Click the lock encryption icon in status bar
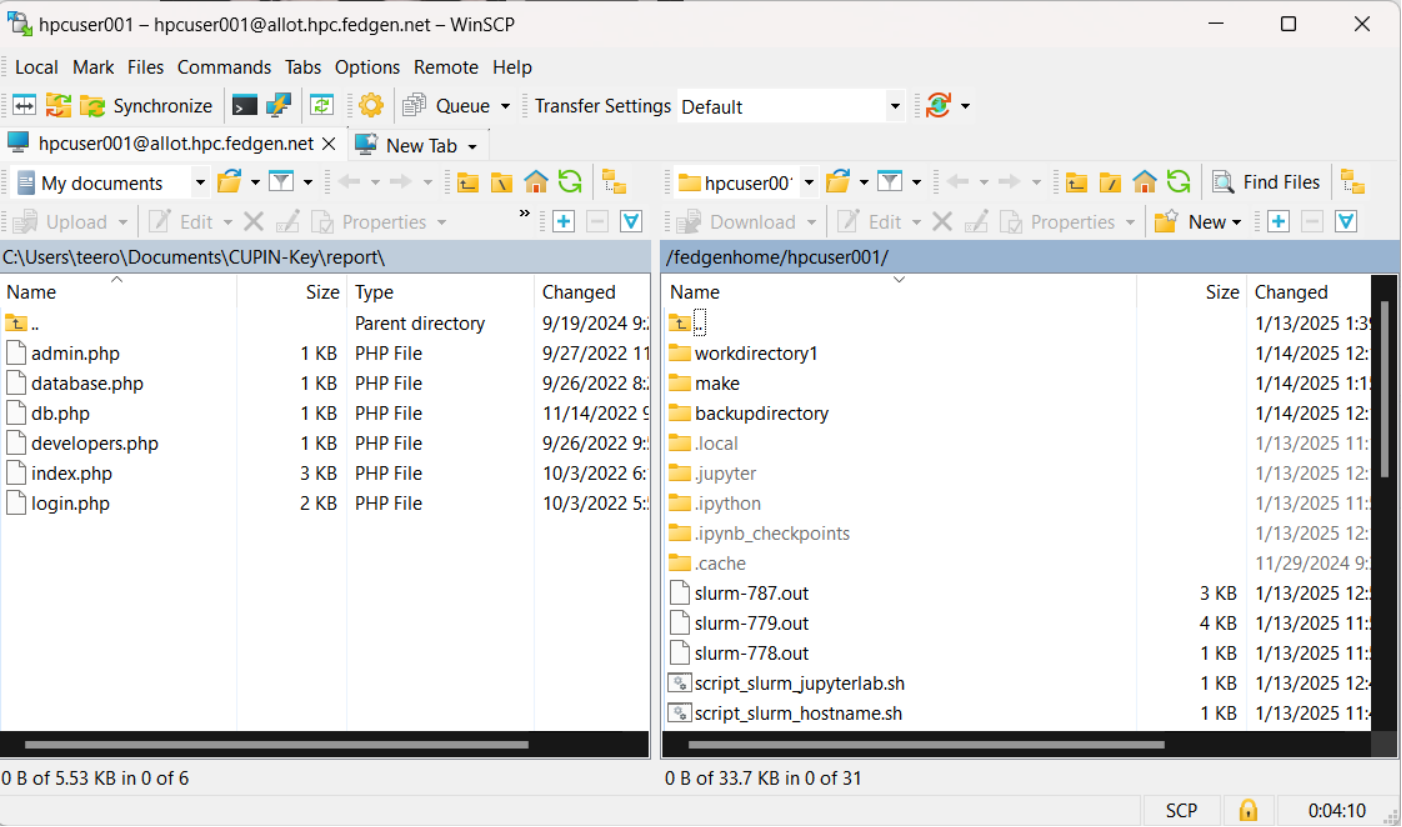Image resolution: width=1402 pixels, height=827 pixels. (x=1248, y=810)
